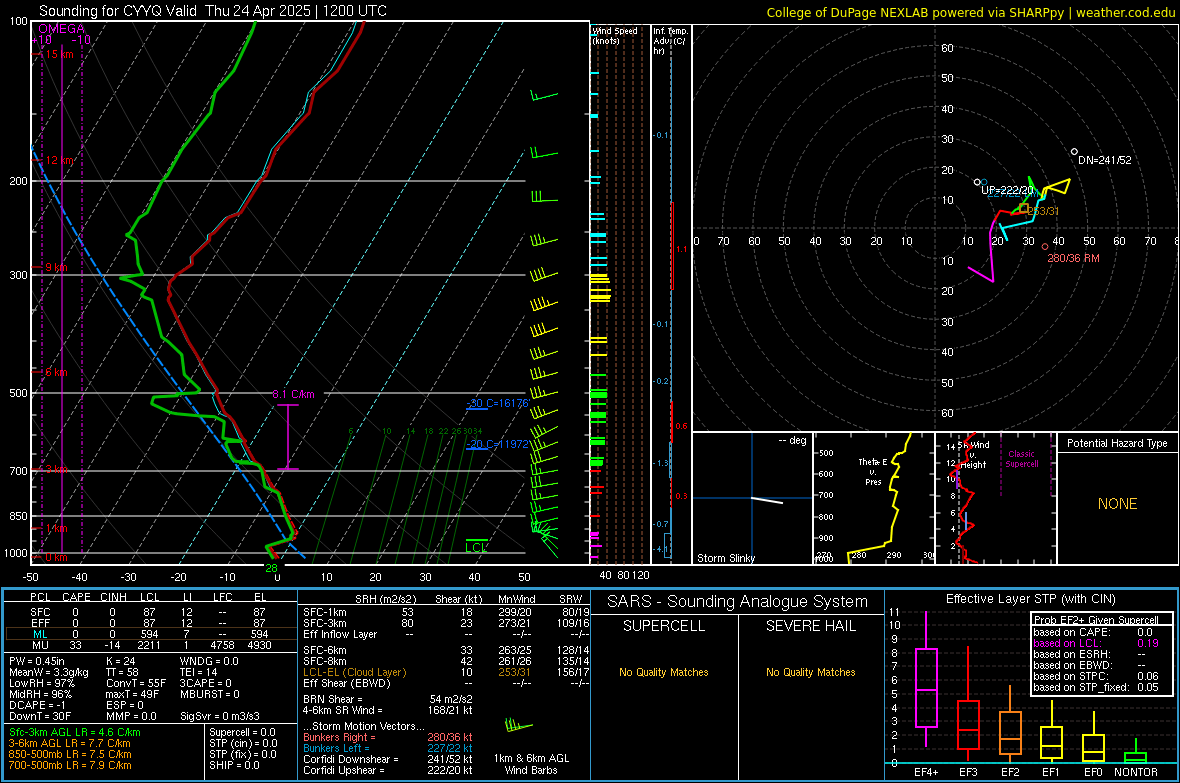Click the '280/36 RM' hodograph label
The width and height of the screenshot is (1180, 783).
pyautogui.click(x=1073, y=258)
